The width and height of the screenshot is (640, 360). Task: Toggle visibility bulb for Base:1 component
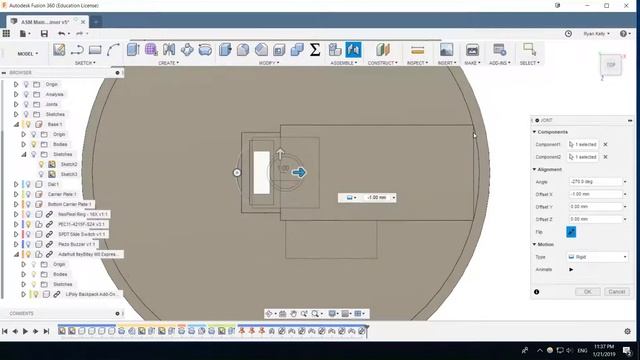(x=28, y=124)
